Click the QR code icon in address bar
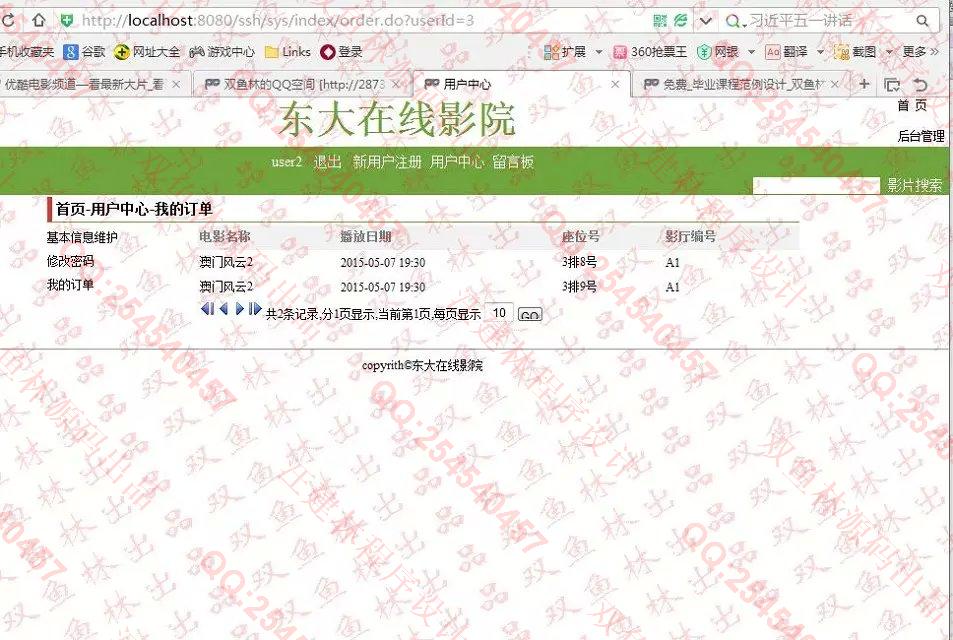 [659, 21]
